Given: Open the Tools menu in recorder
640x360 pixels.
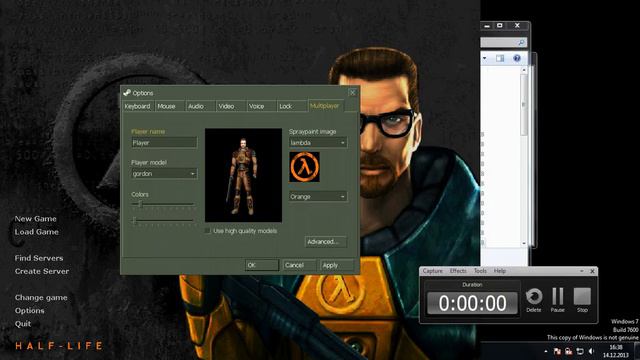Looking at the screenshot, I should tap(480, 271).
